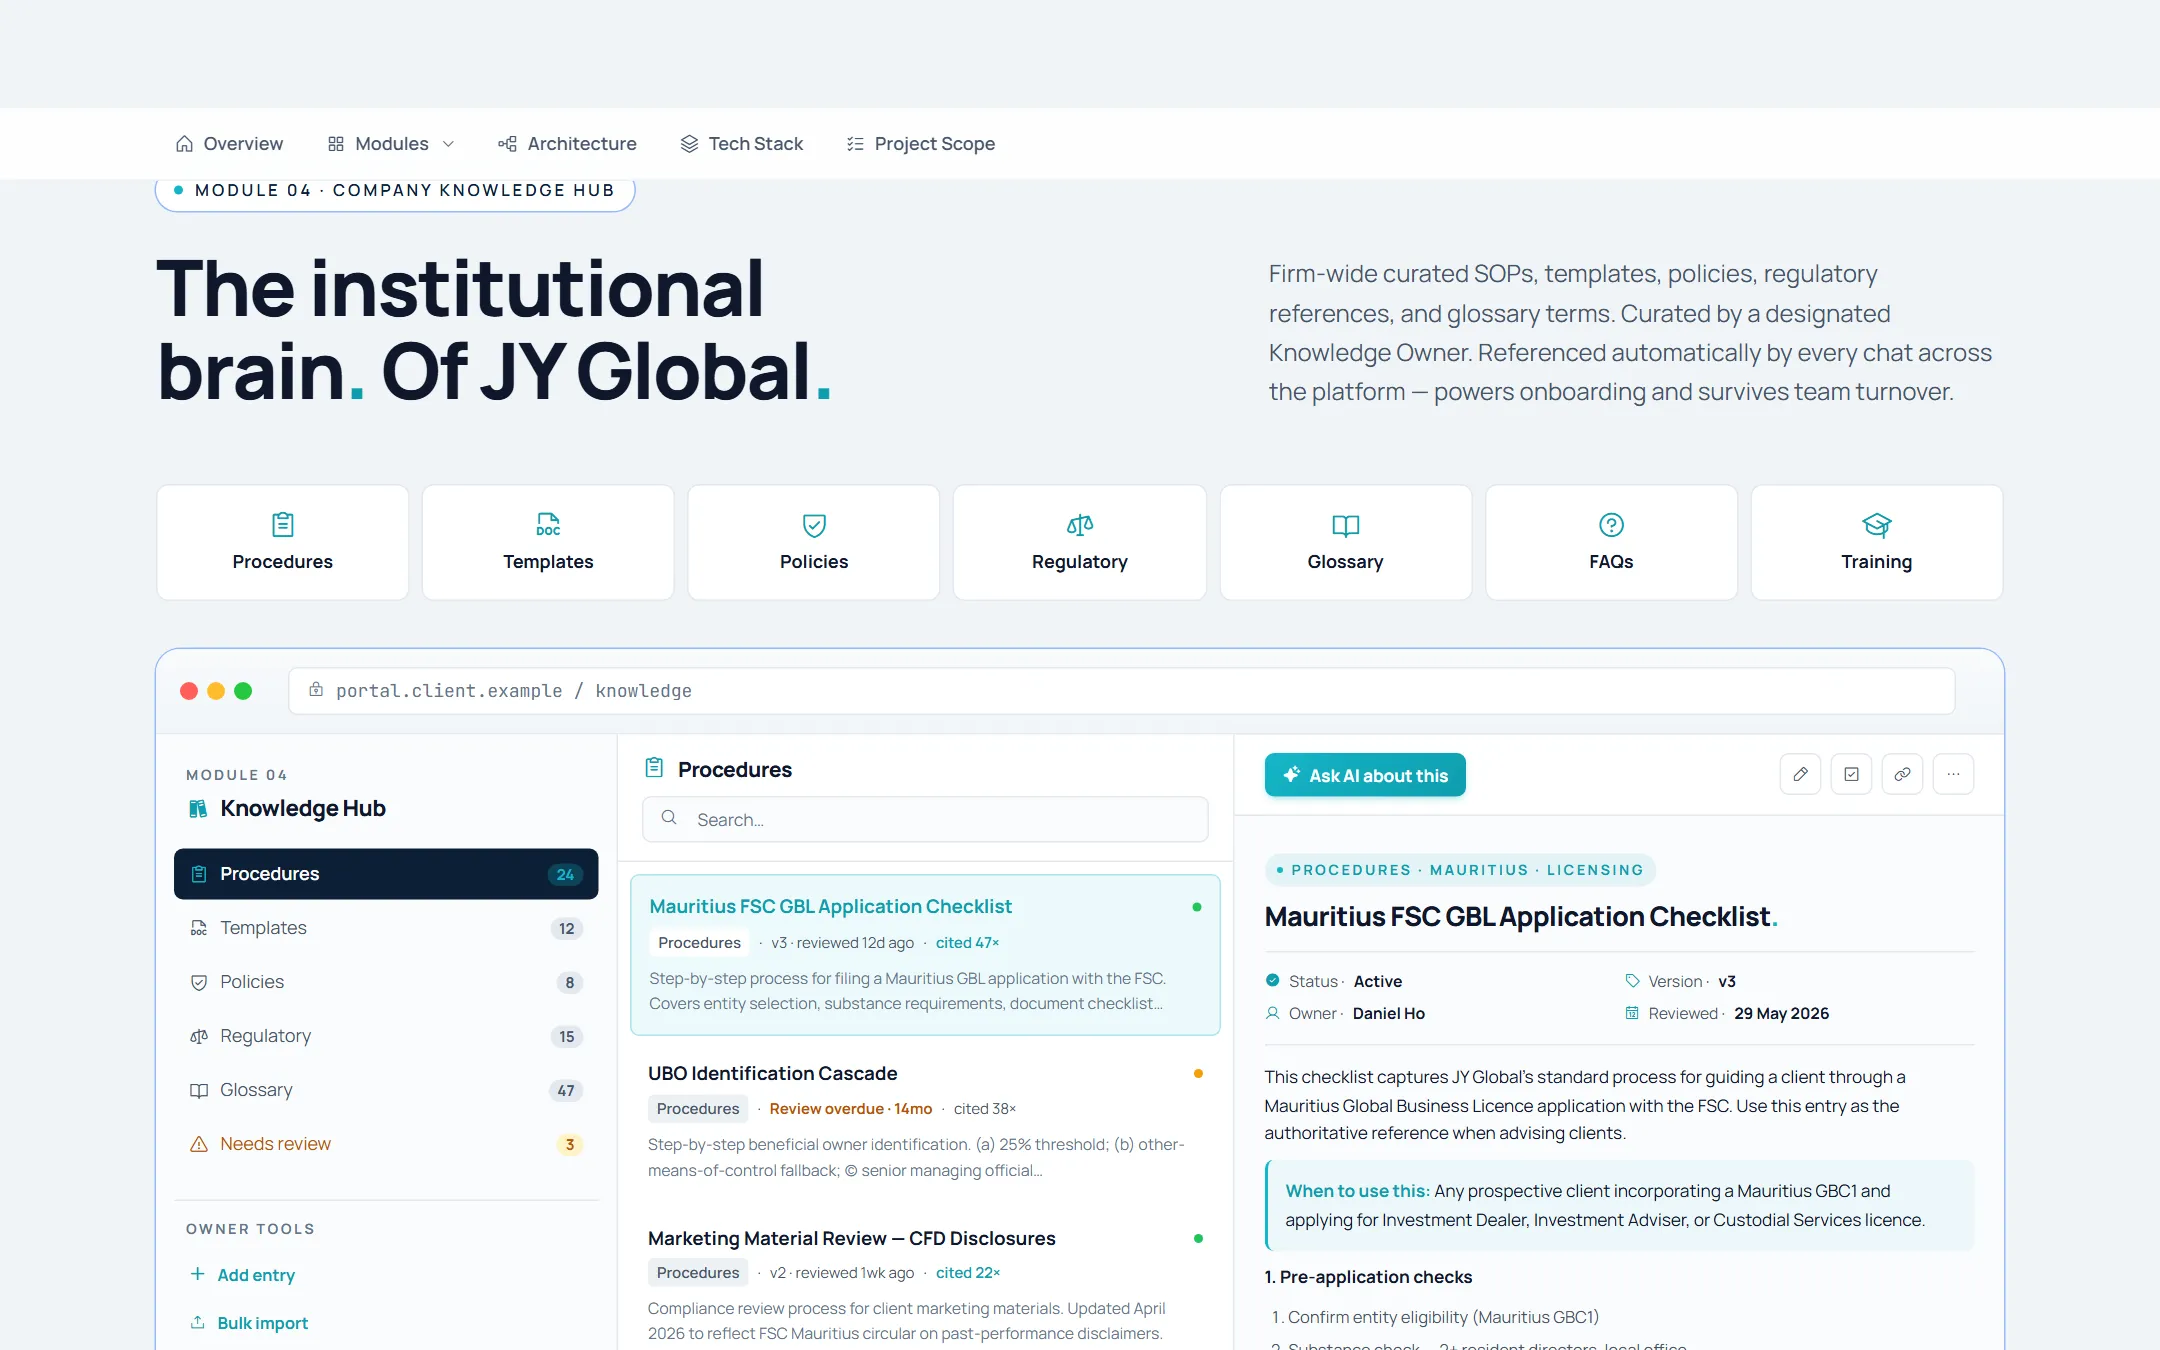Viewport: 2160px width, 1350px height.
Task: Click Ask AI about this button
Action: point(1365,775)
